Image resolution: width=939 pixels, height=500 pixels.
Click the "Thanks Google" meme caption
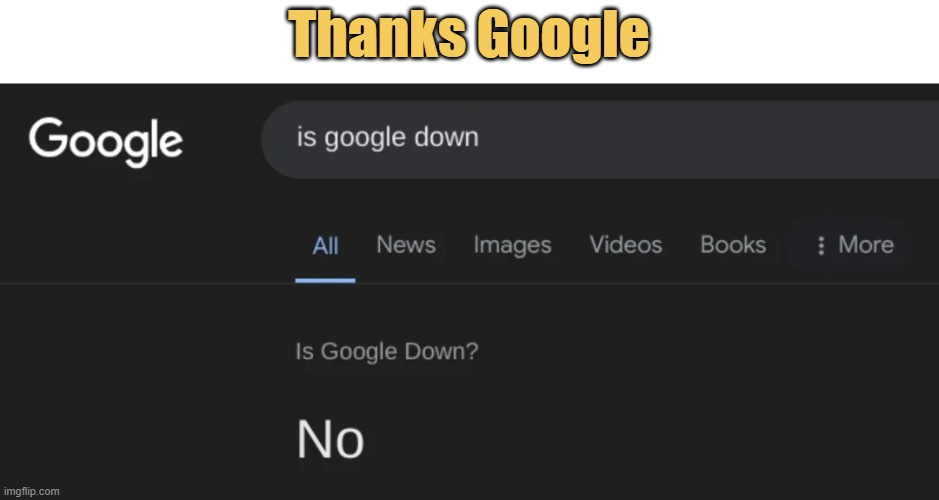(x=470, y=35)
